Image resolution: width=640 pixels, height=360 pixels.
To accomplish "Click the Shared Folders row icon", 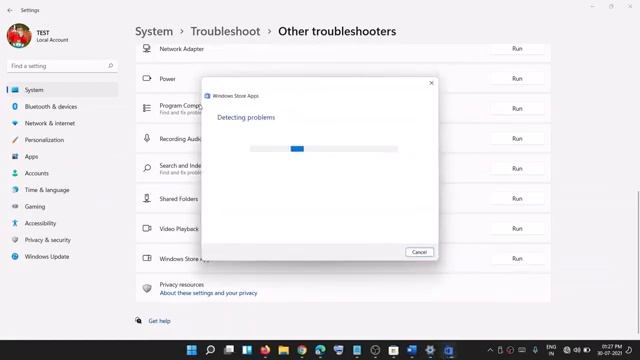I will (147, 198).
